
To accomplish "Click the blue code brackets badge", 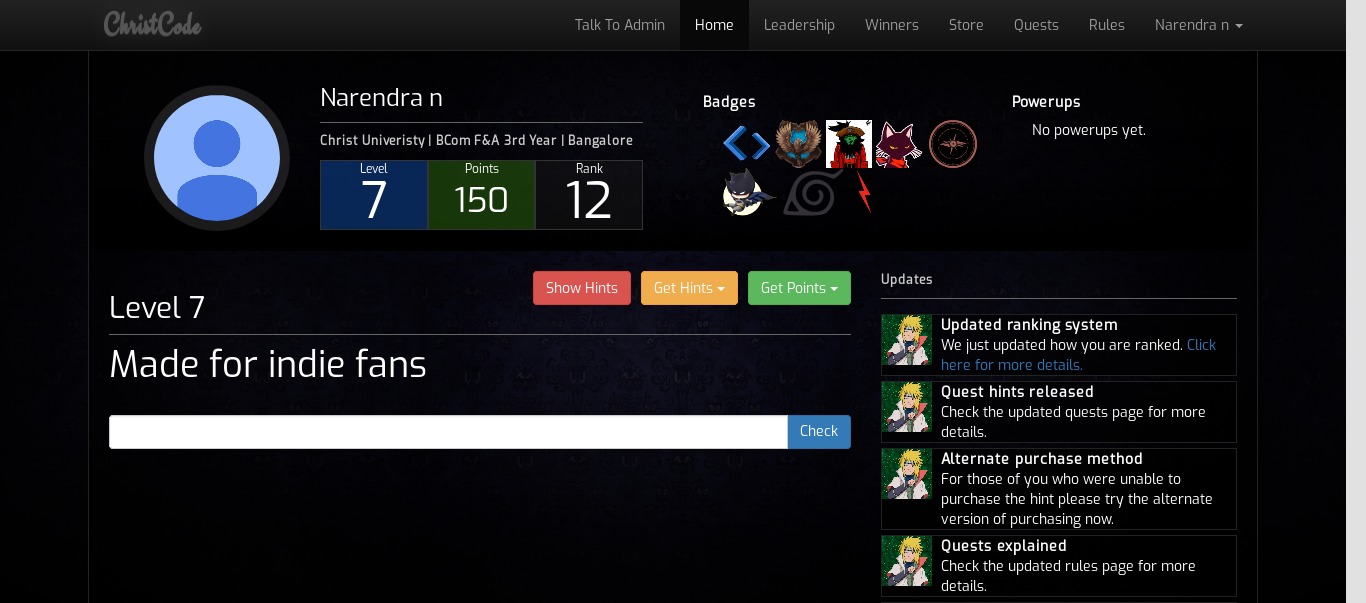I will pos(746,144).
